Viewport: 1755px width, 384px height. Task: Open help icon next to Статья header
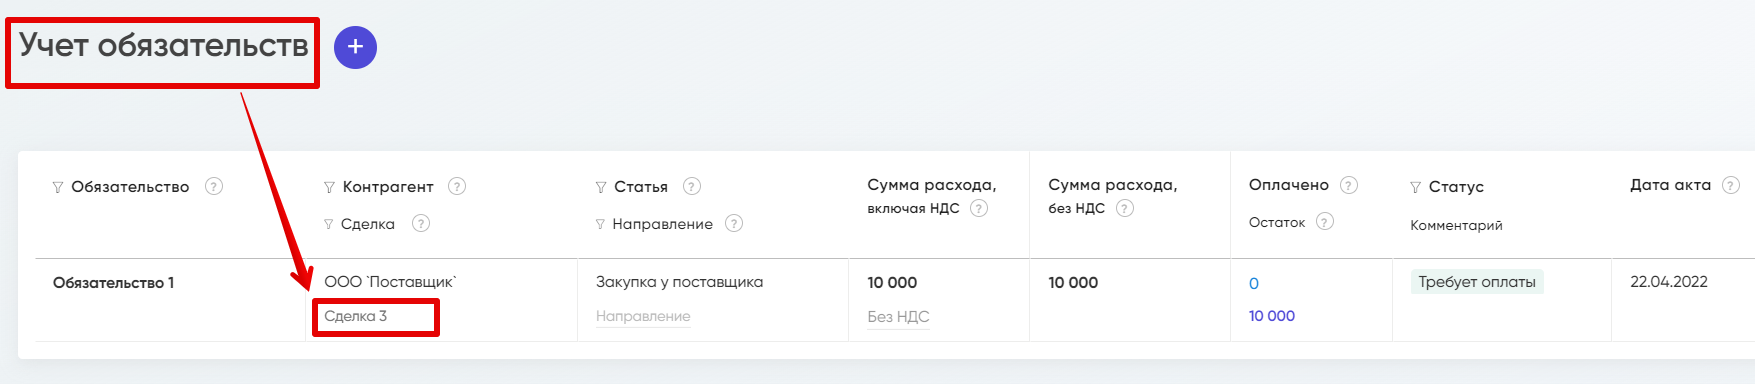692,186
